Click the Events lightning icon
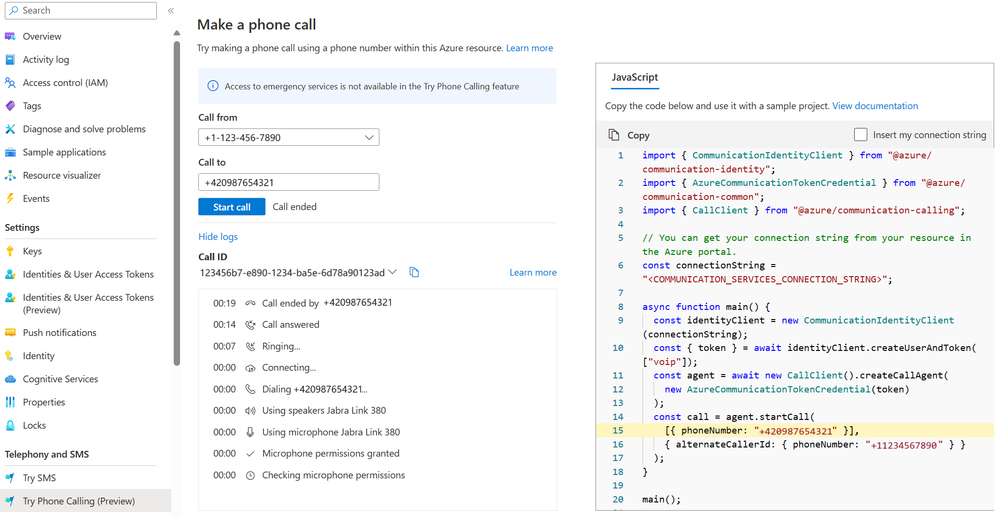Image resolution: width=999 pixels, height=518 pixels. click(10, 198)
